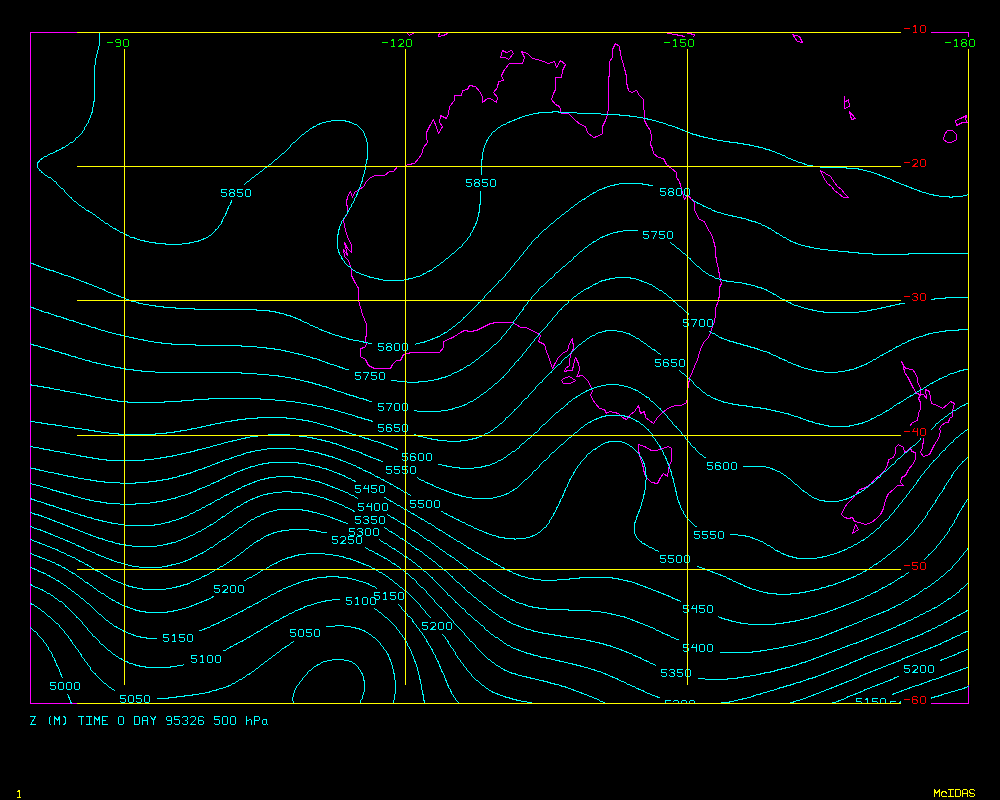Click the -50 latitude label
The image size is (1000, 800).
[914, 566]
